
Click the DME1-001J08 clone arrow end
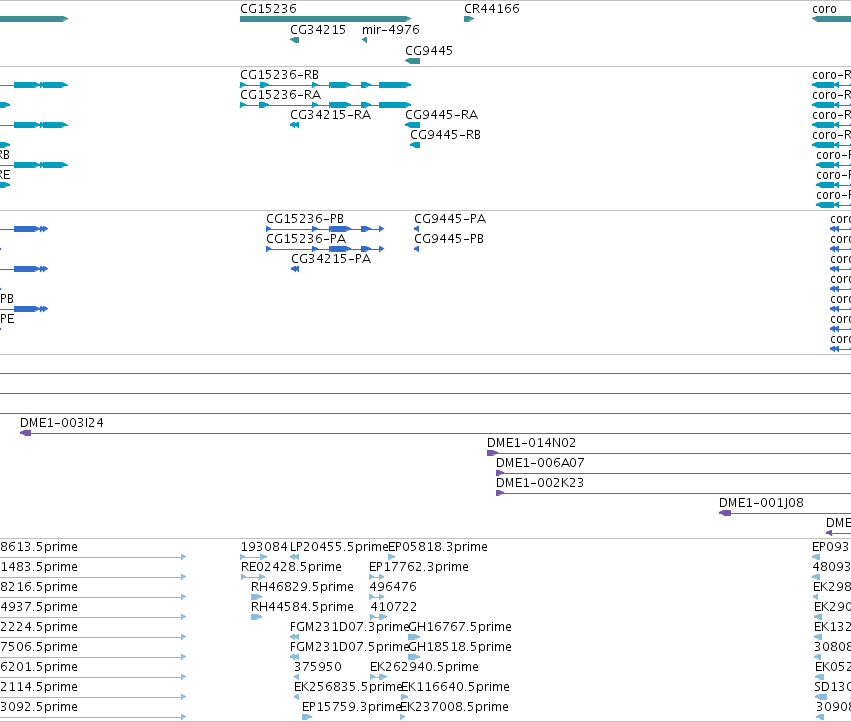coord(725,514)
